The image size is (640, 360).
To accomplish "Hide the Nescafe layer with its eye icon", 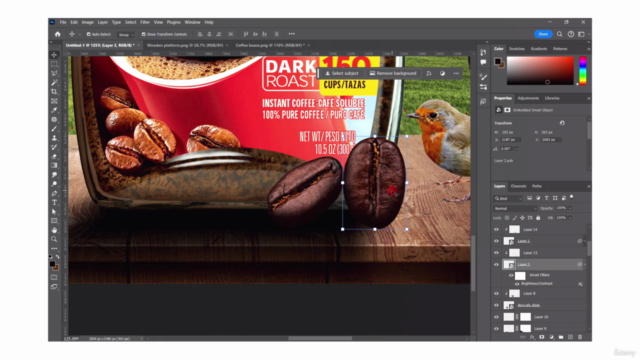I will click(496, 305).
